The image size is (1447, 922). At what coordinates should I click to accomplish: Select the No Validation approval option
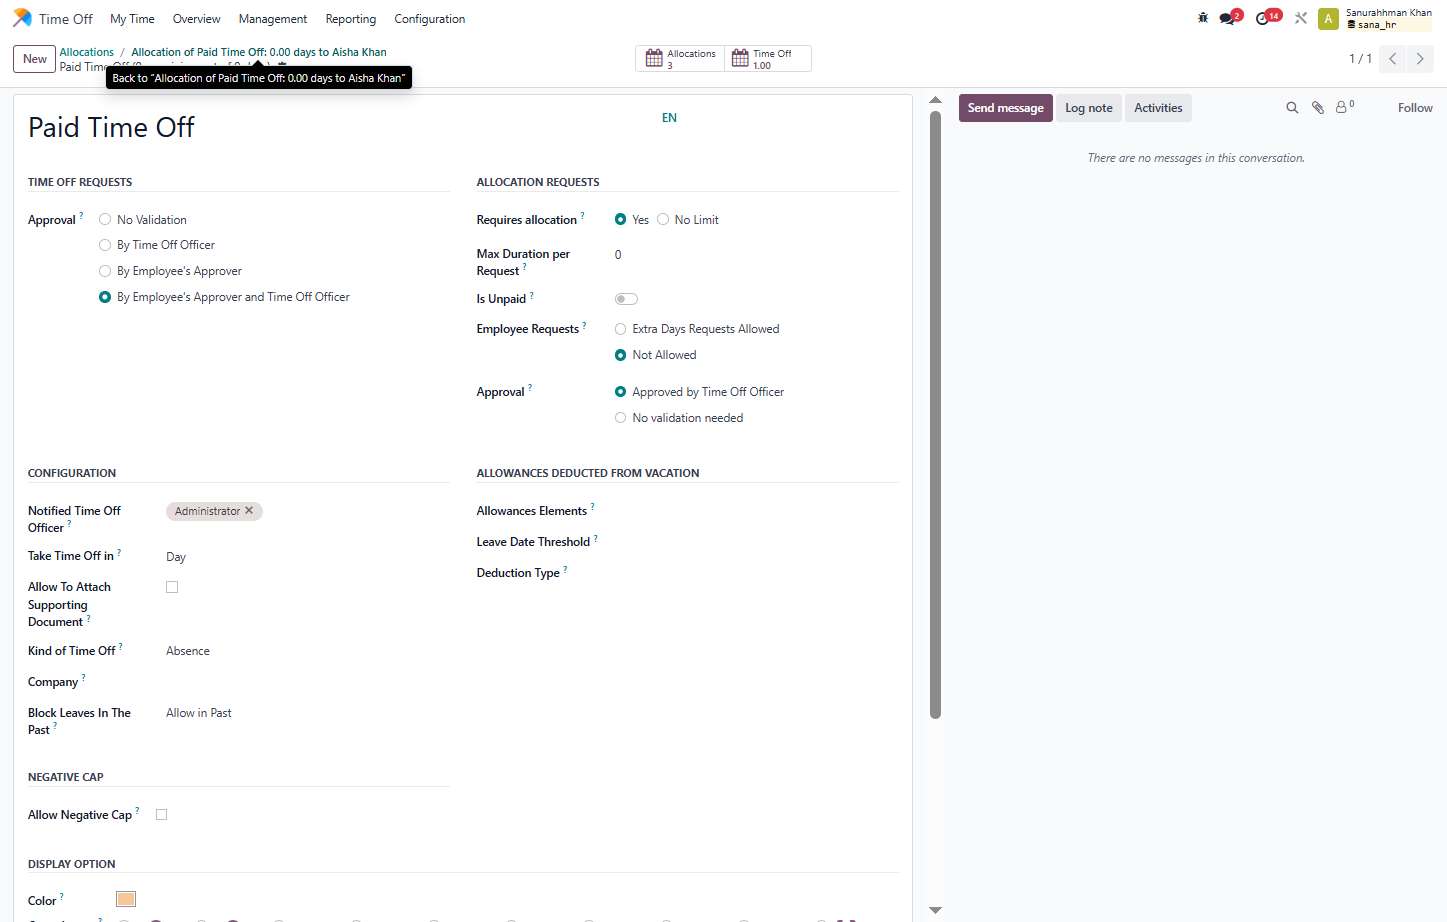pos(105,220)
